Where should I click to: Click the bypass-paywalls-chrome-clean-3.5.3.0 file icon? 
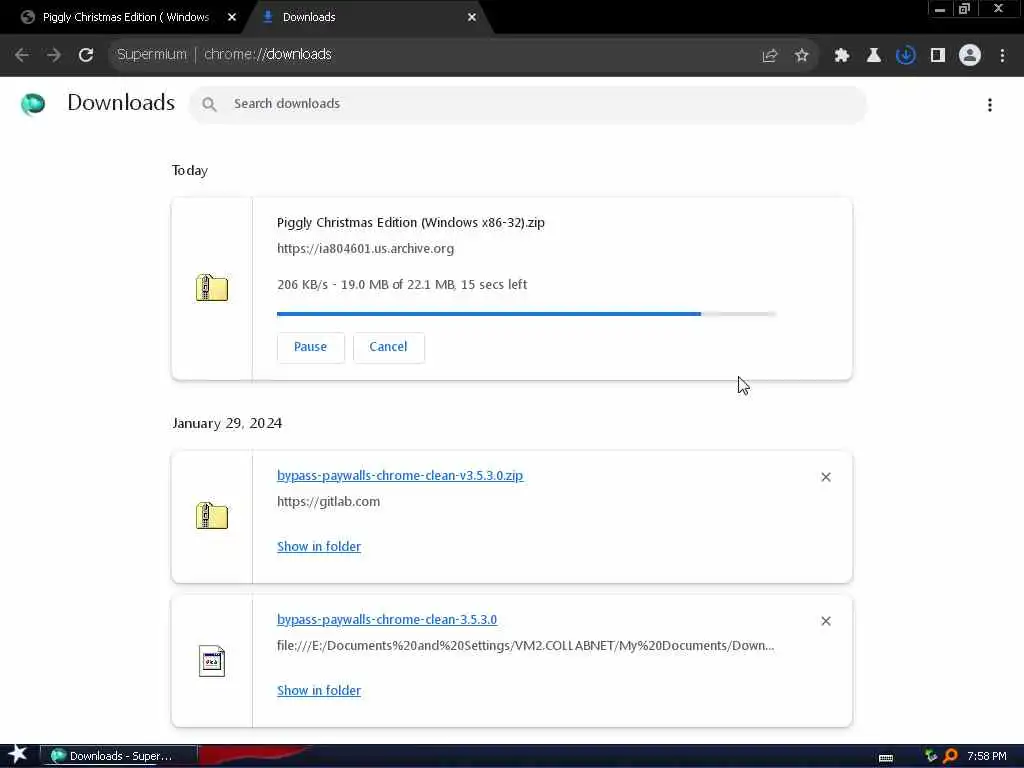[212, 661]
